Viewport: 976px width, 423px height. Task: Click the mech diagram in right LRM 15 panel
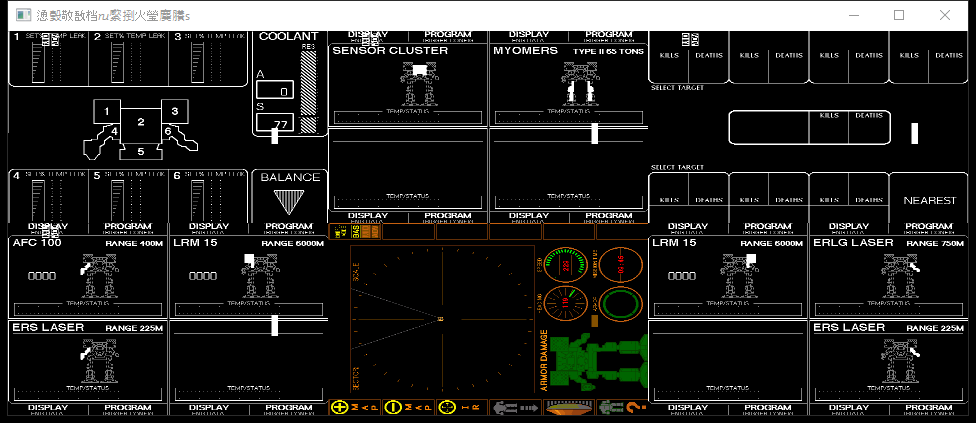[x=739, y=275]
